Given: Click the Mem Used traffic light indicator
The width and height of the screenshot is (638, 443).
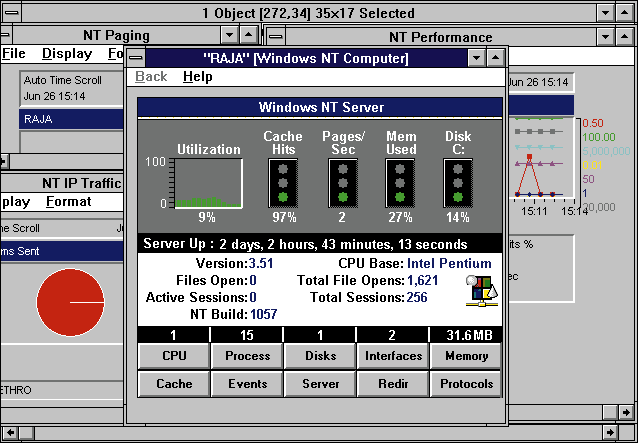Looking at the screenshot, I should pos(400,183).
